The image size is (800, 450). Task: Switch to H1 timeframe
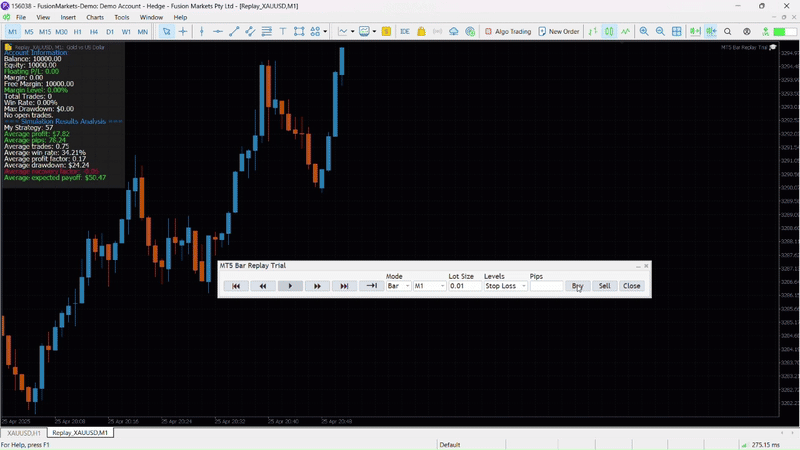pyautogui.click(x=78, y=32)
